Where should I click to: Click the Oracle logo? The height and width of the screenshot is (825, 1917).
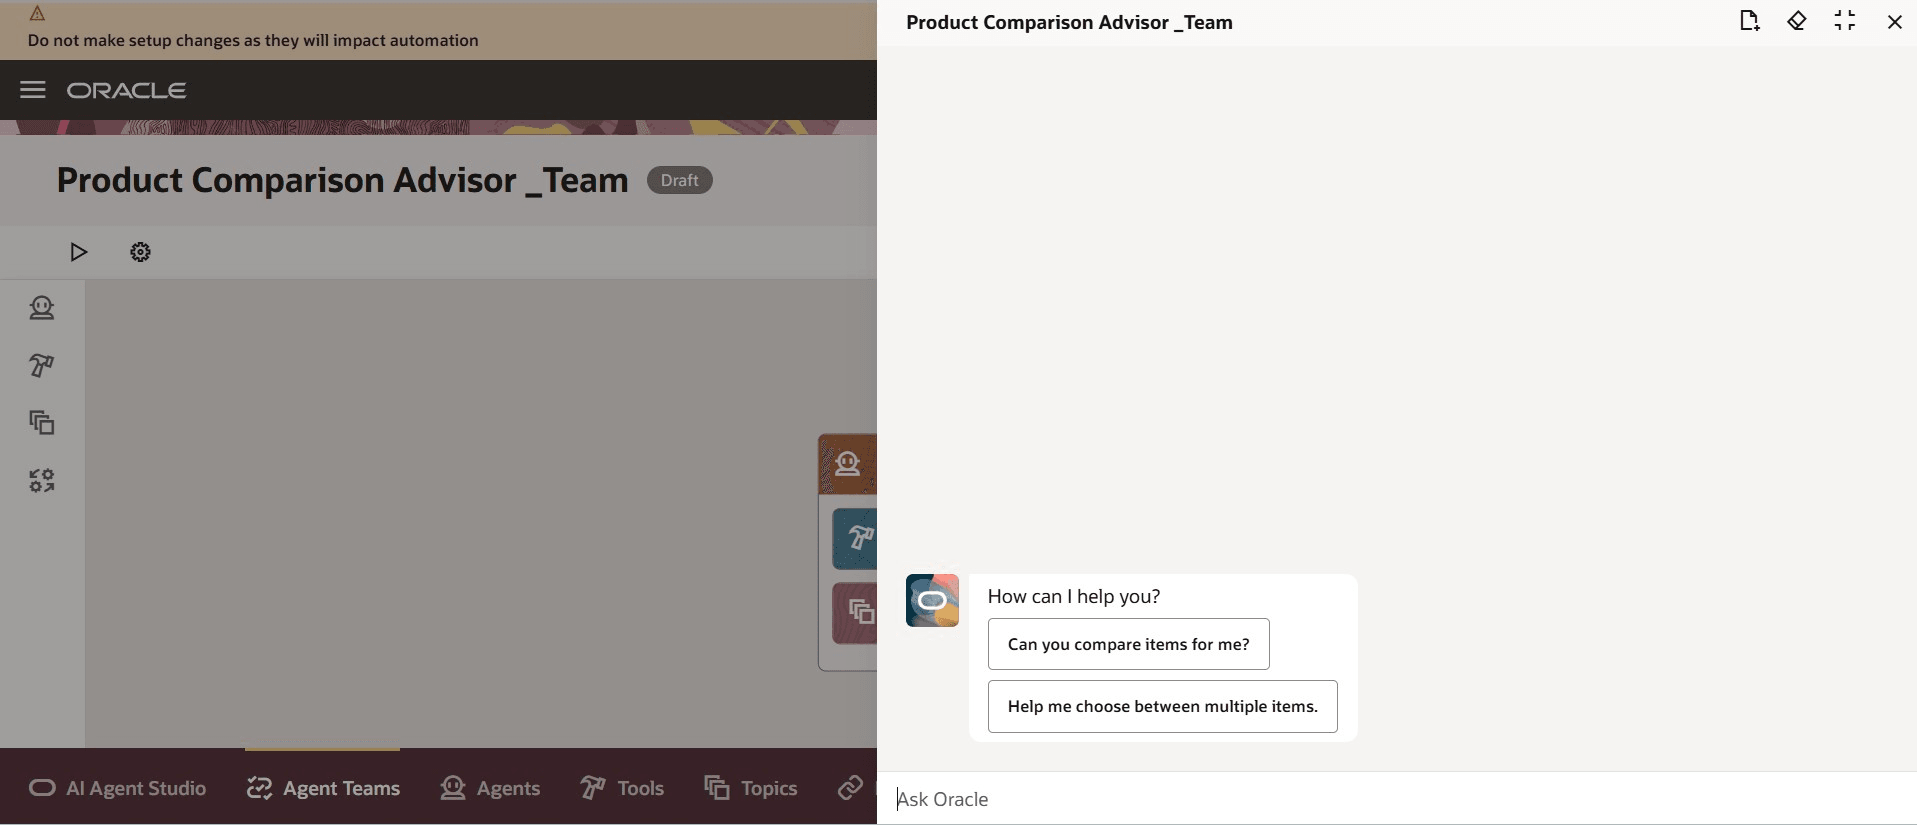tap(126, 90)
